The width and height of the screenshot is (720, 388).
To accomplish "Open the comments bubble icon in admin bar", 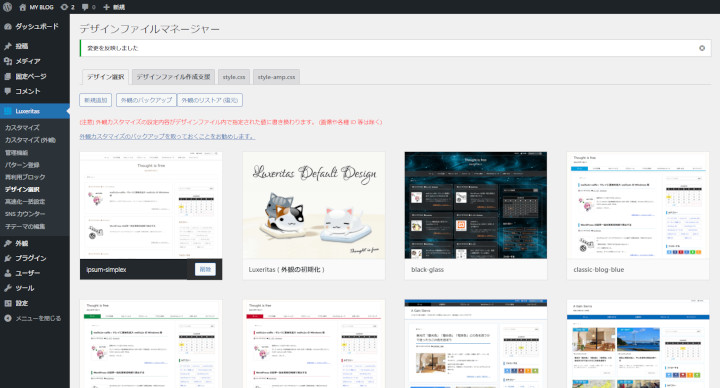I will pos(85,7).
